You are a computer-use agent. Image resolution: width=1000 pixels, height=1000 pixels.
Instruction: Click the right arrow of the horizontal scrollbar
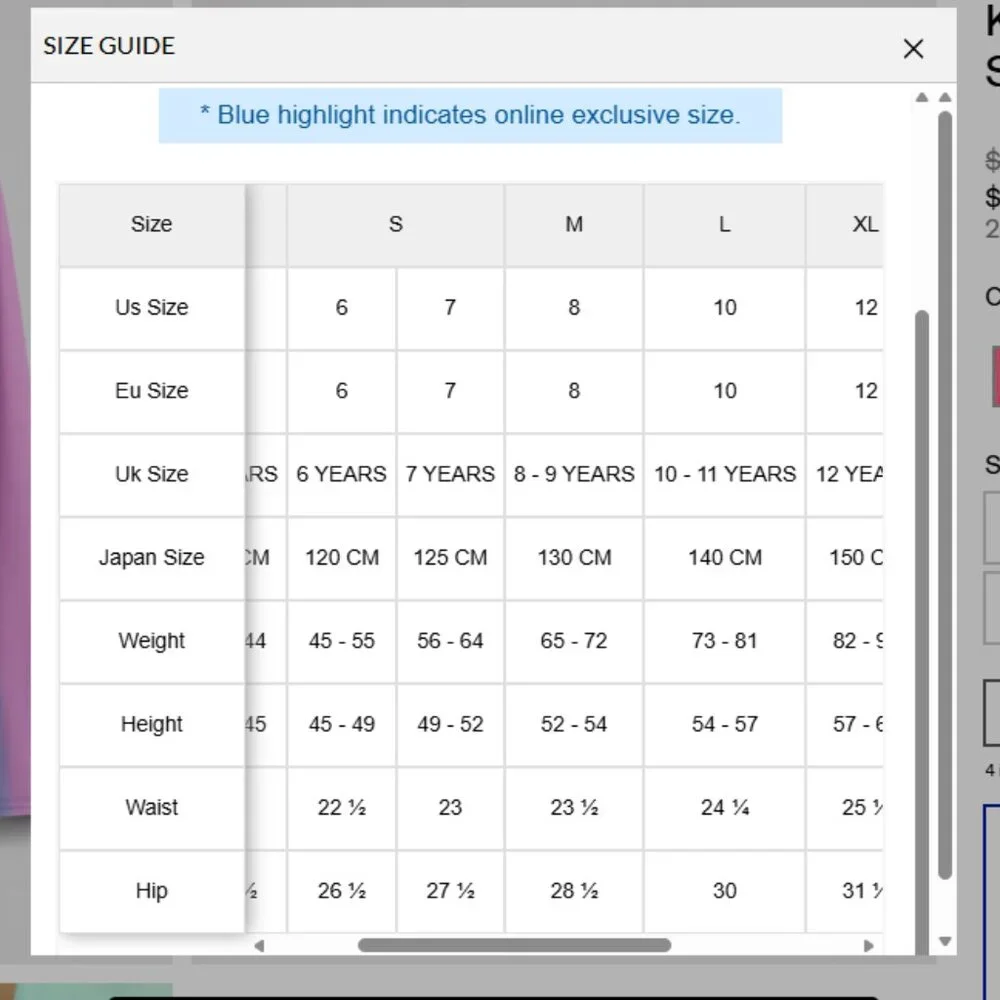[869, 945]
